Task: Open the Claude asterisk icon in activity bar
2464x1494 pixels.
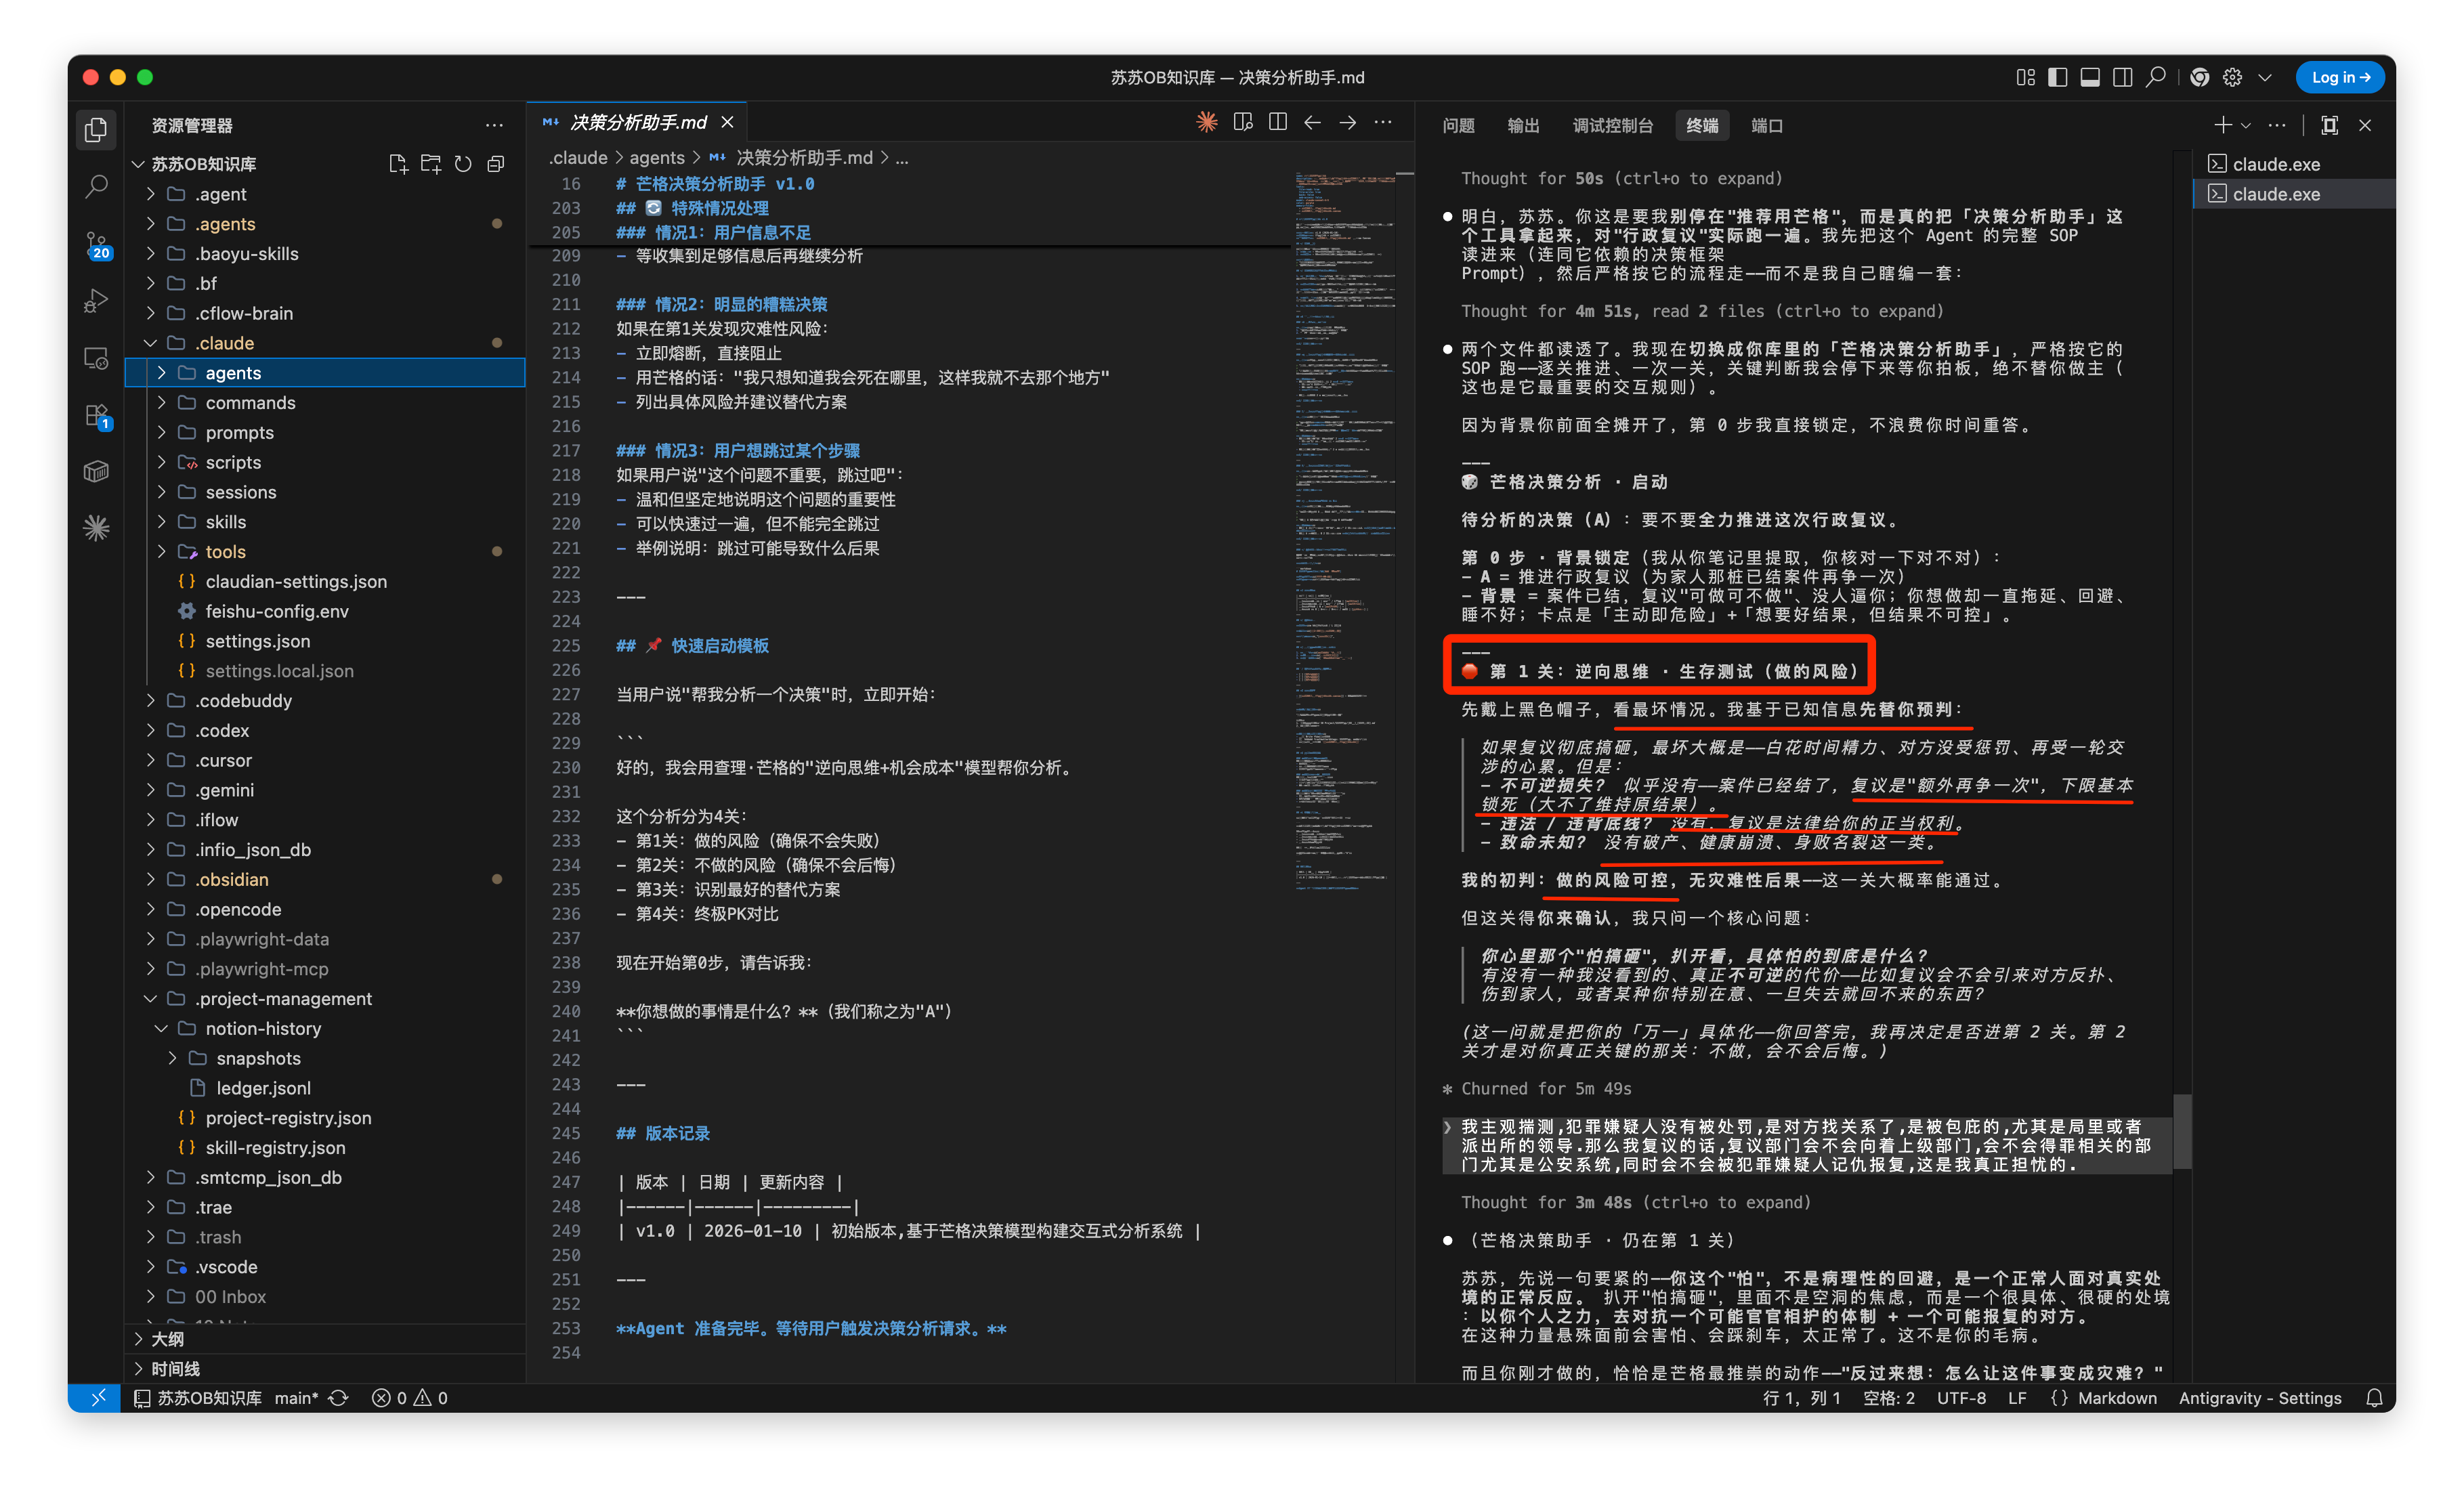Action: (x=96, y=527)
